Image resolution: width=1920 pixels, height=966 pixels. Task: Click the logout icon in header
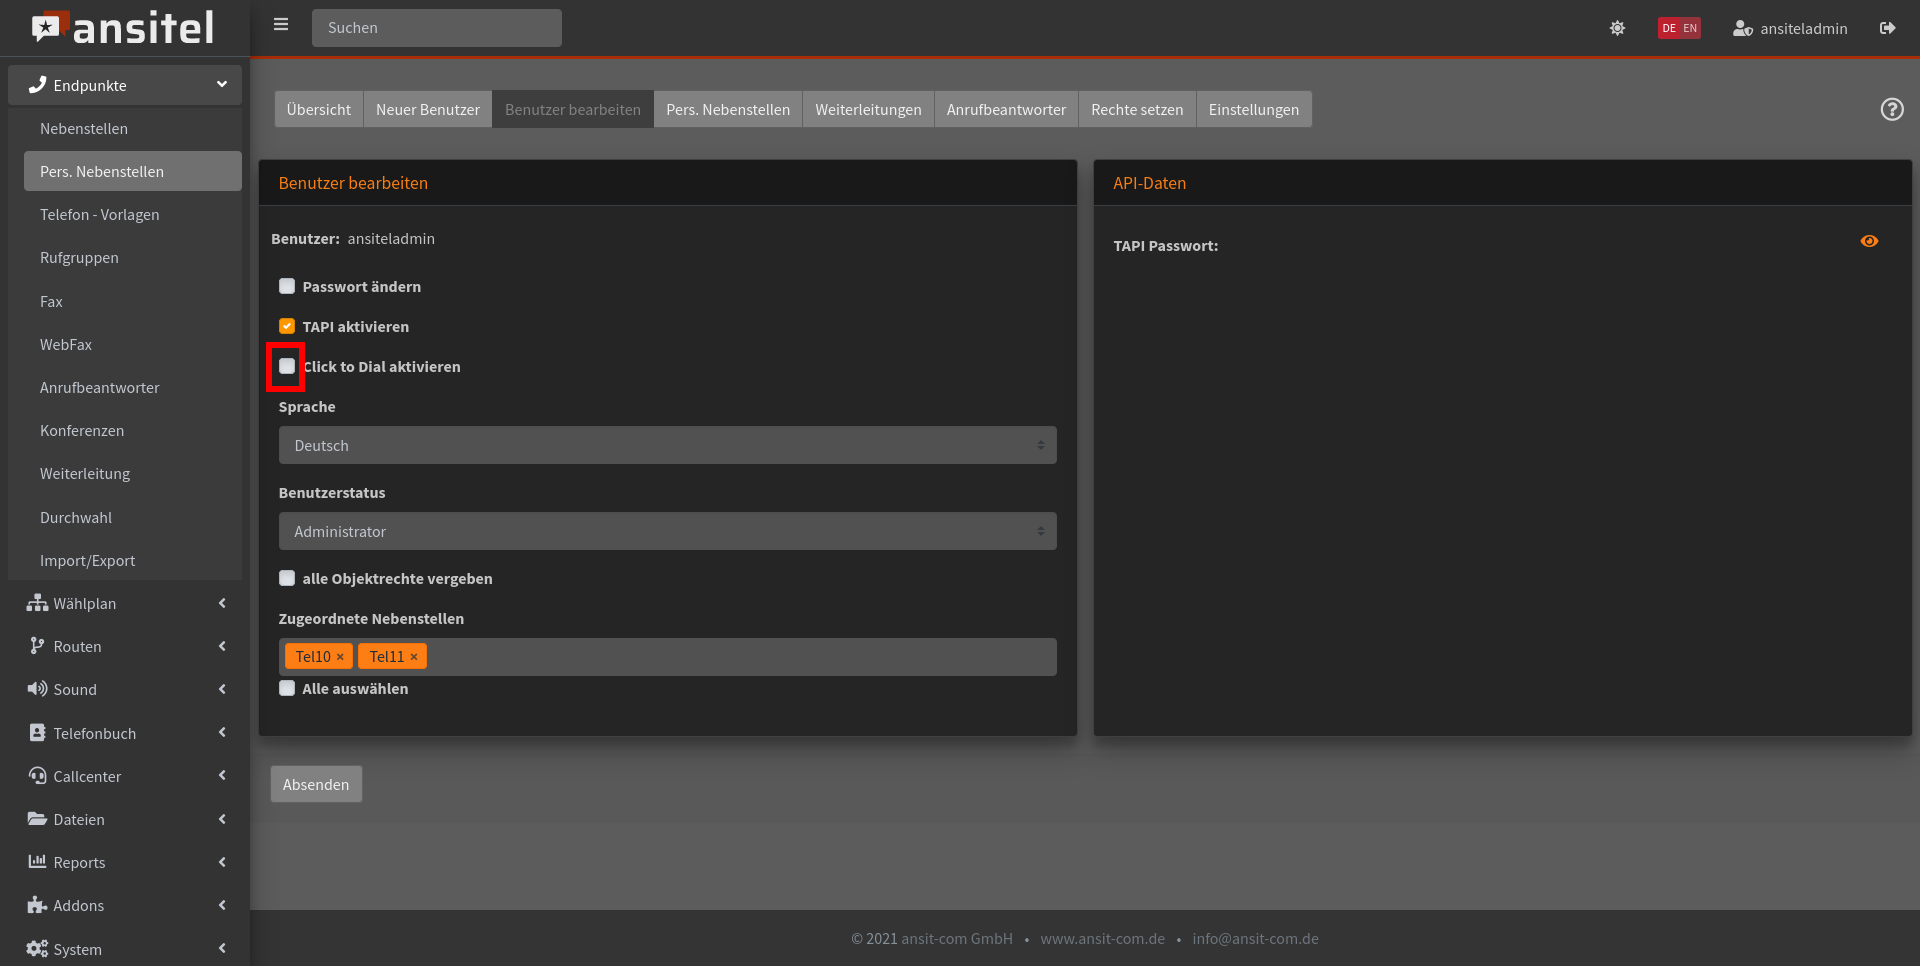(1887, 28)
